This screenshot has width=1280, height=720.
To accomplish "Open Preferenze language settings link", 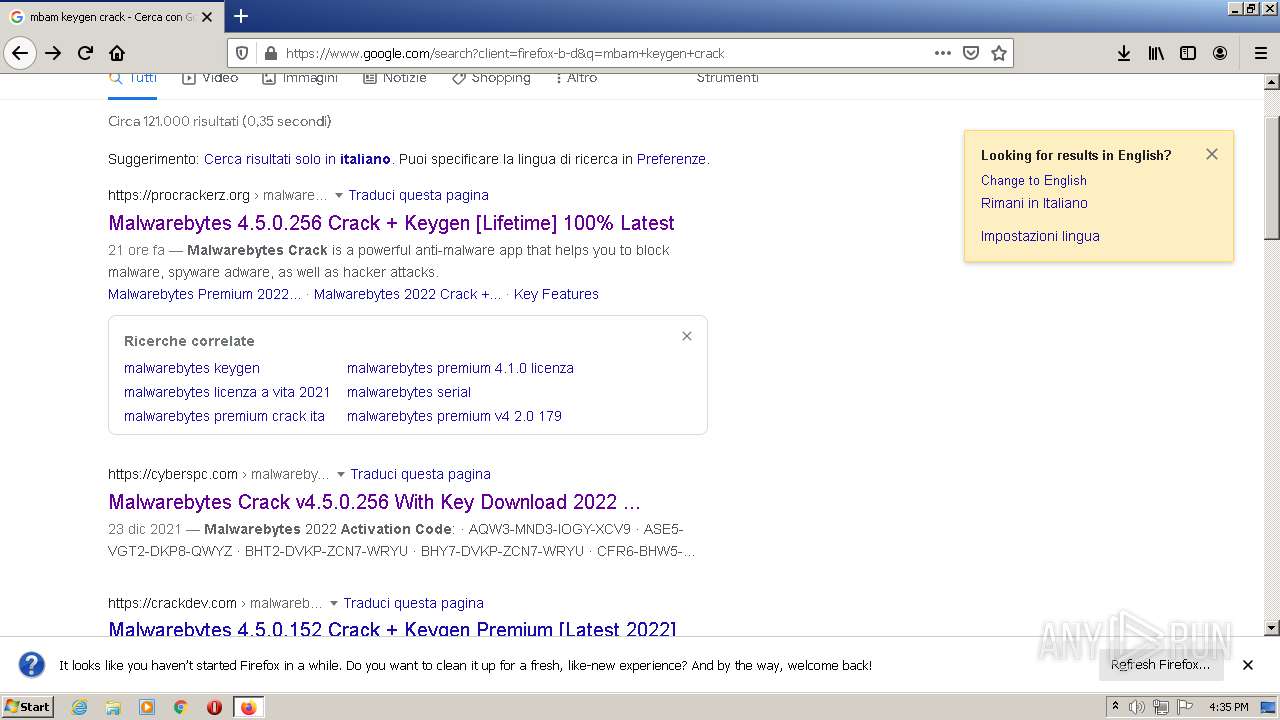I will [x=671, y=159].
